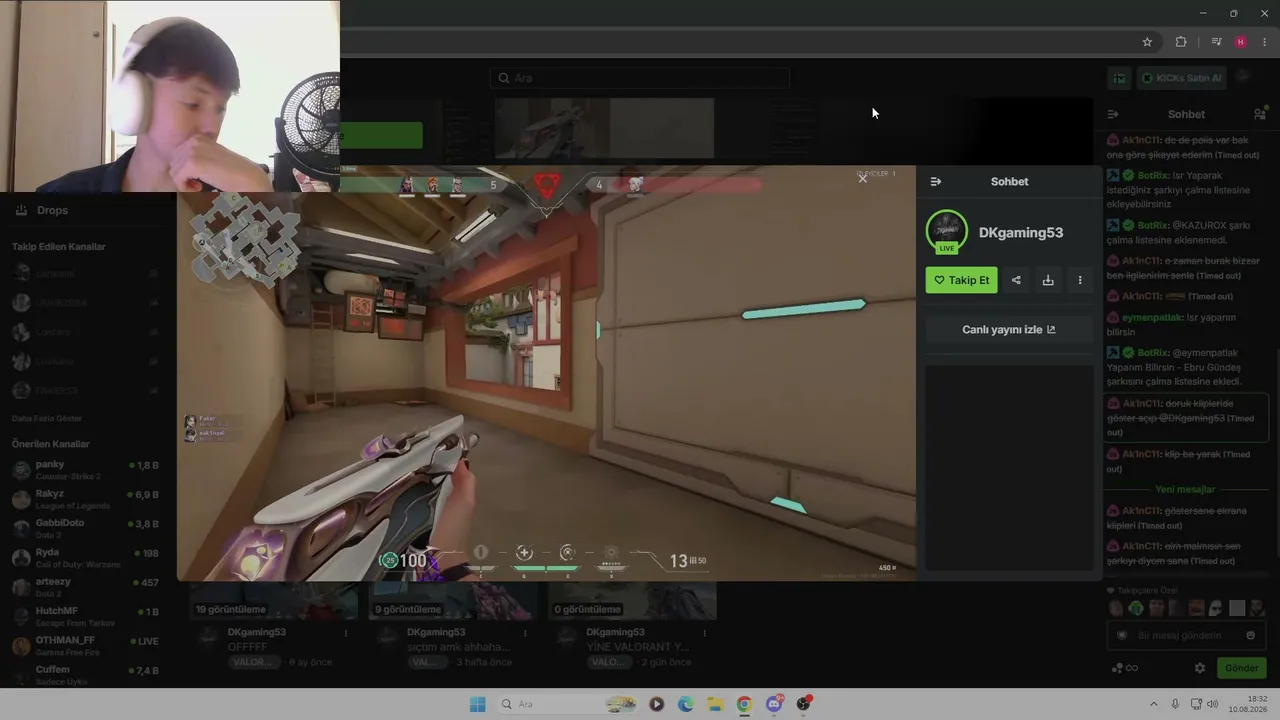Bookmark this page with star icon
The height and width of the screenshot is (720, 1280).
(x=1147, y=42)
